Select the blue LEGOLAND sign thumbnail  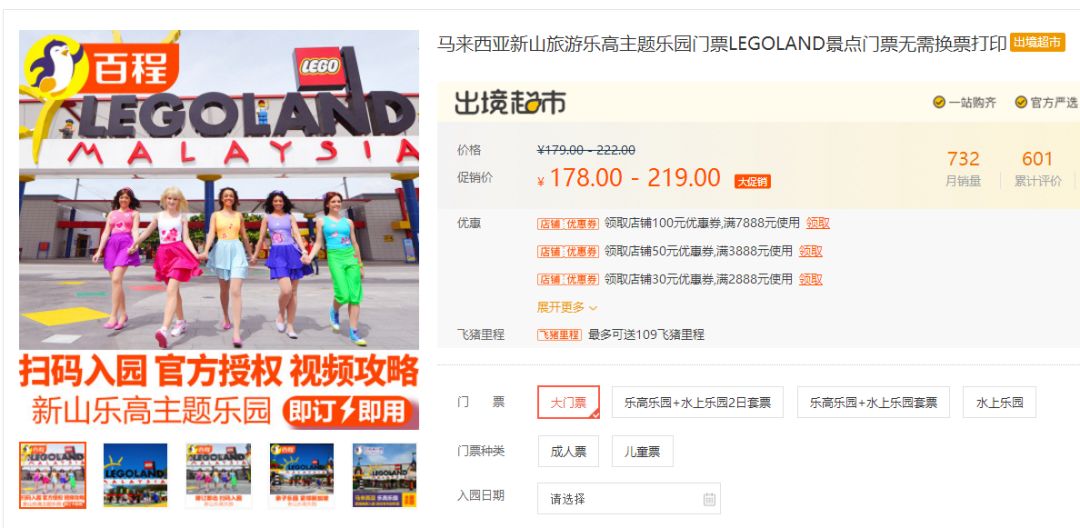pos(135,475)
